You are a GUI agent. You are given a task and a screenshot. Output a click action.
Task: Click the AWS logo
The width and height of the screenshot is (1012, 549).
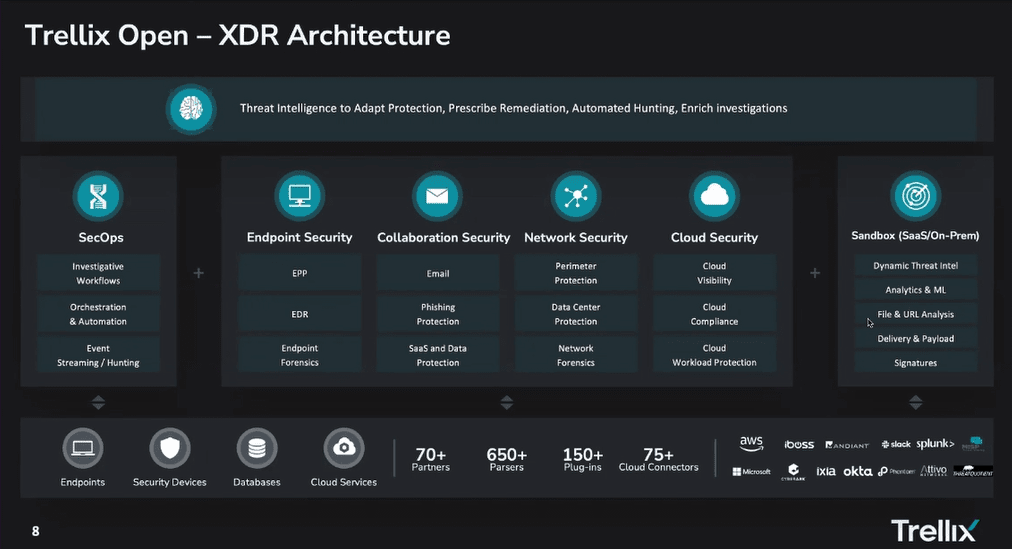click(751, 443)
